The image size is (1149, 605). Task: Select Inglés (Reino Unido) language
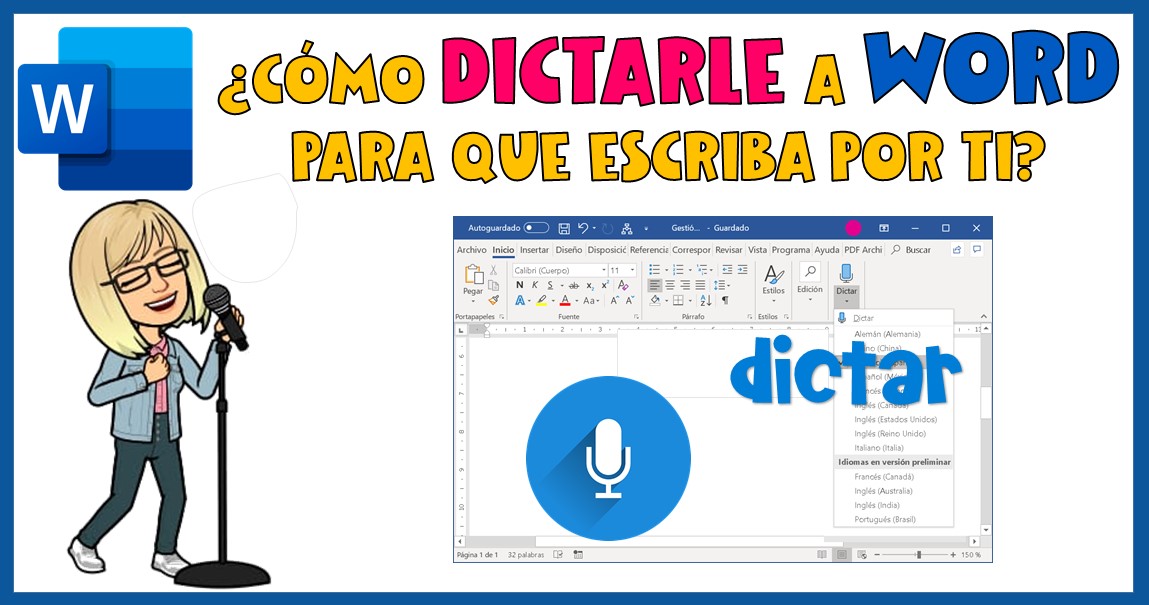point(890,434)
